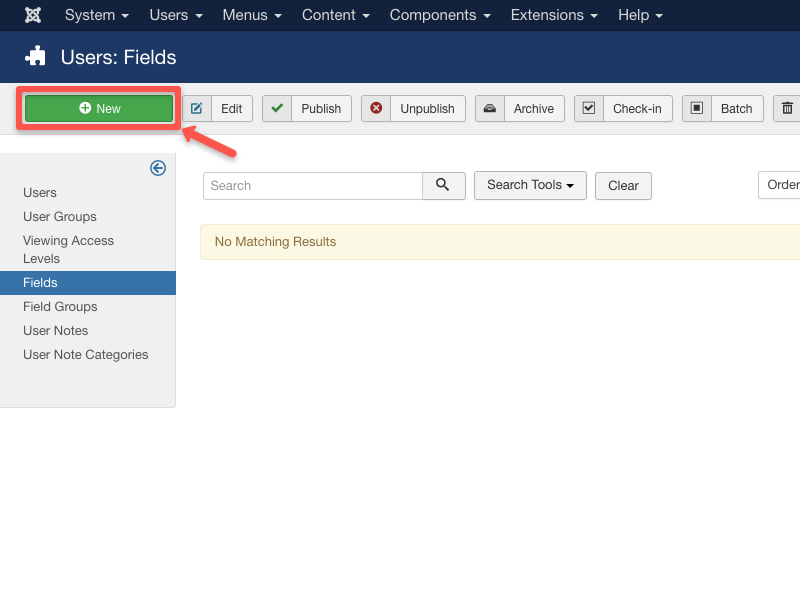
Task: Expand the Components menu
Action: (440, 15)
